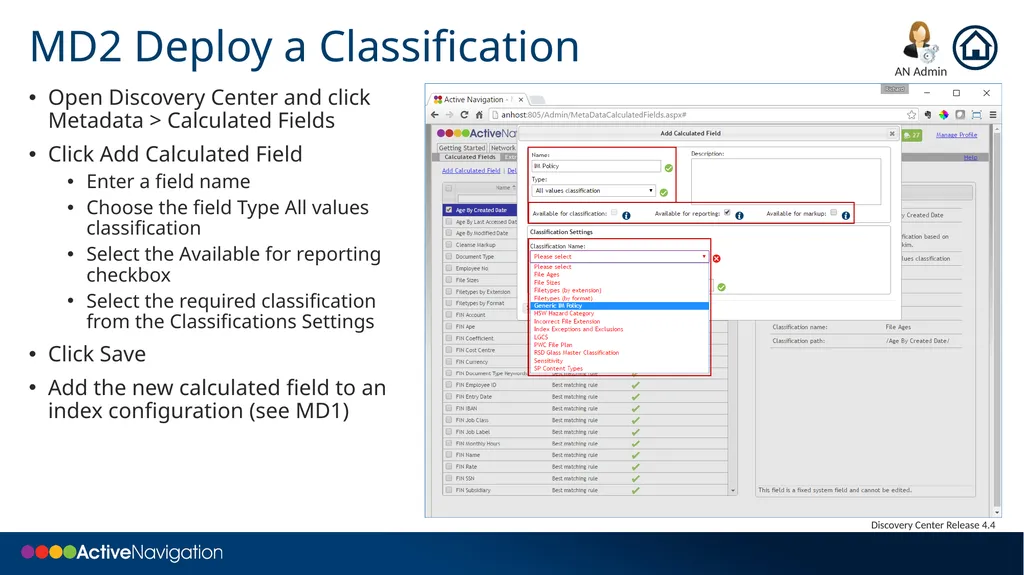Screen dimensions: 1024x575
Task: Choose MSW Hazard Category option
Action: click(564, 314)
